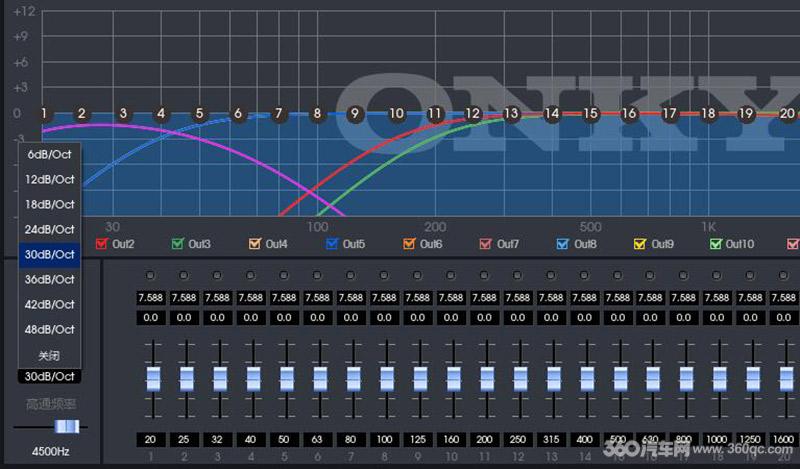Select EQ node 19 on the response graph
Image resolution: width=800 pixels, height=469 pixels.
[746, 113]
